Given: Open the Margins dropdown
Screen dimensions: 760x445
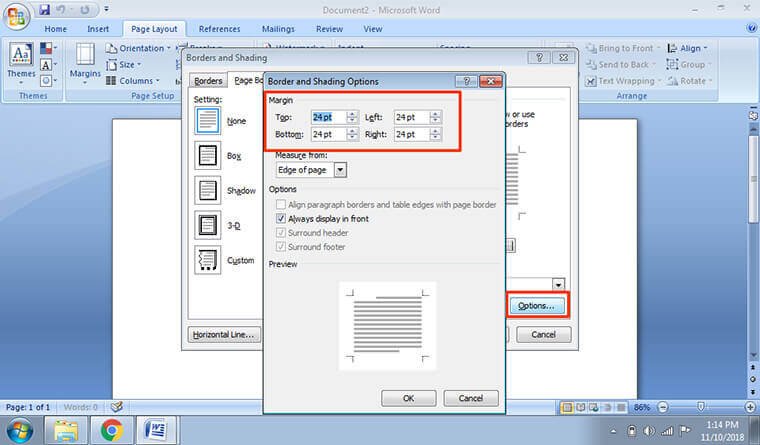Looking at the screenshot, I should pos(85,64).
